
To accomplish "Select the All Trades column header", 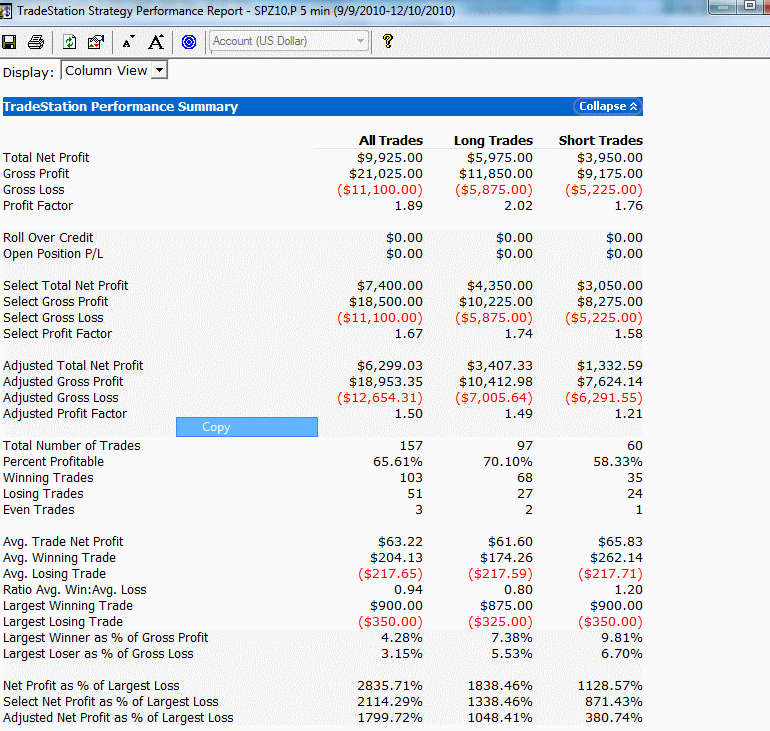I will [390, 140].
